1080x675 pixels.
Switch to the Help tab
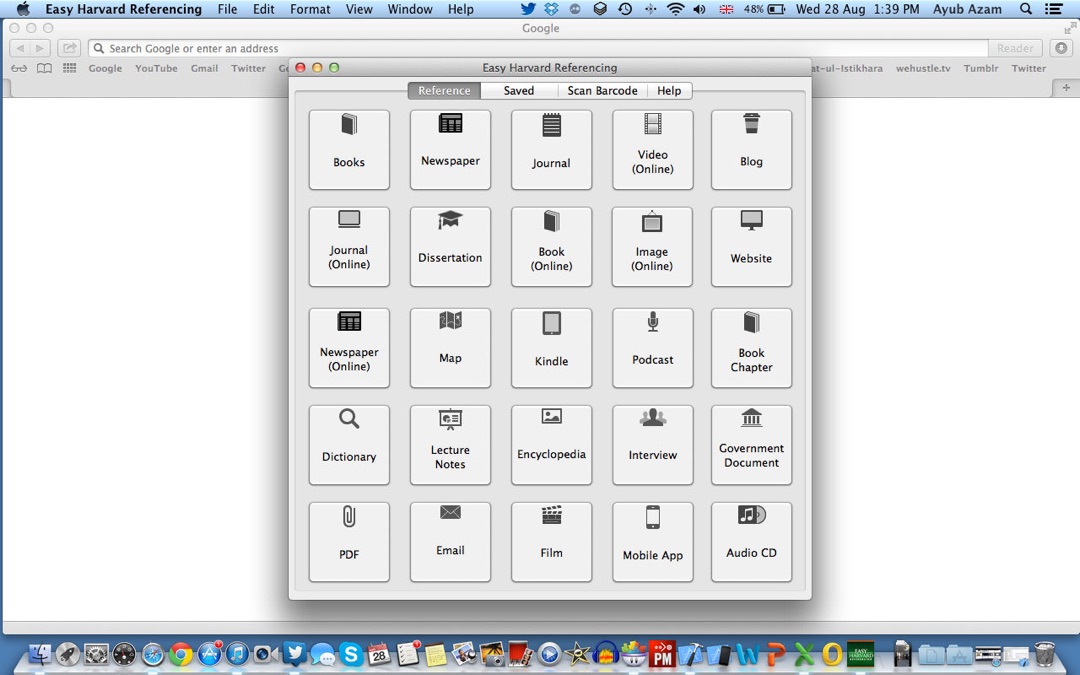(669, 91)
